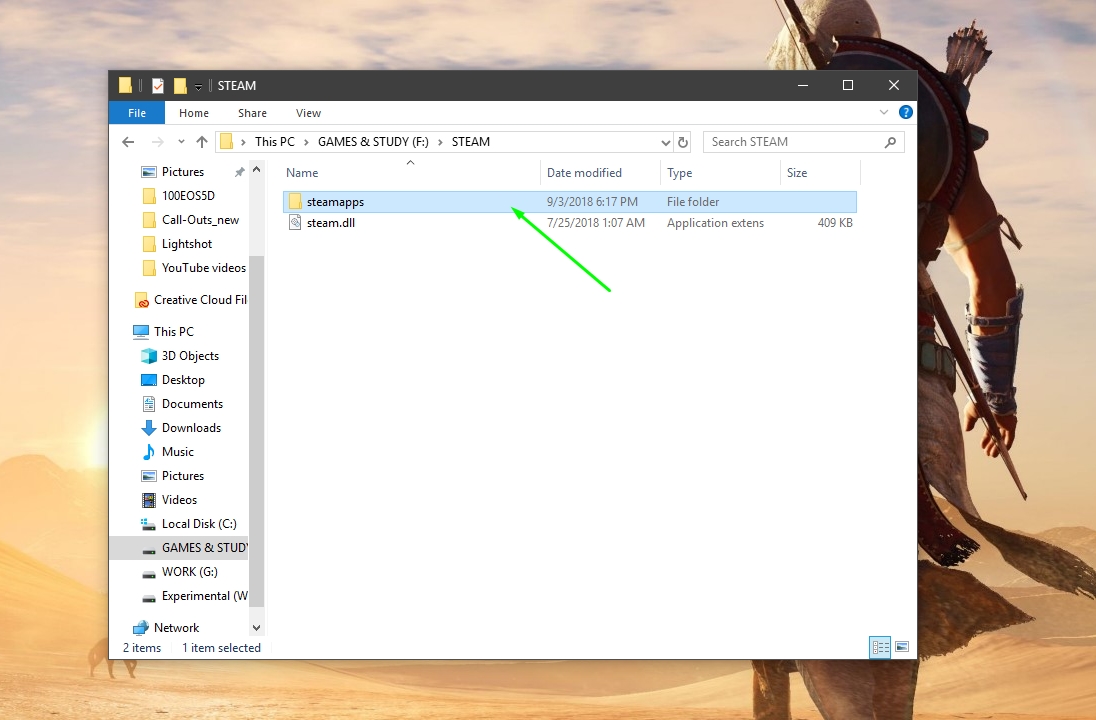The height and width of the screenshot is (720, 1096).
Task: Click the 409 KB size value
Action: coord(835,223)
